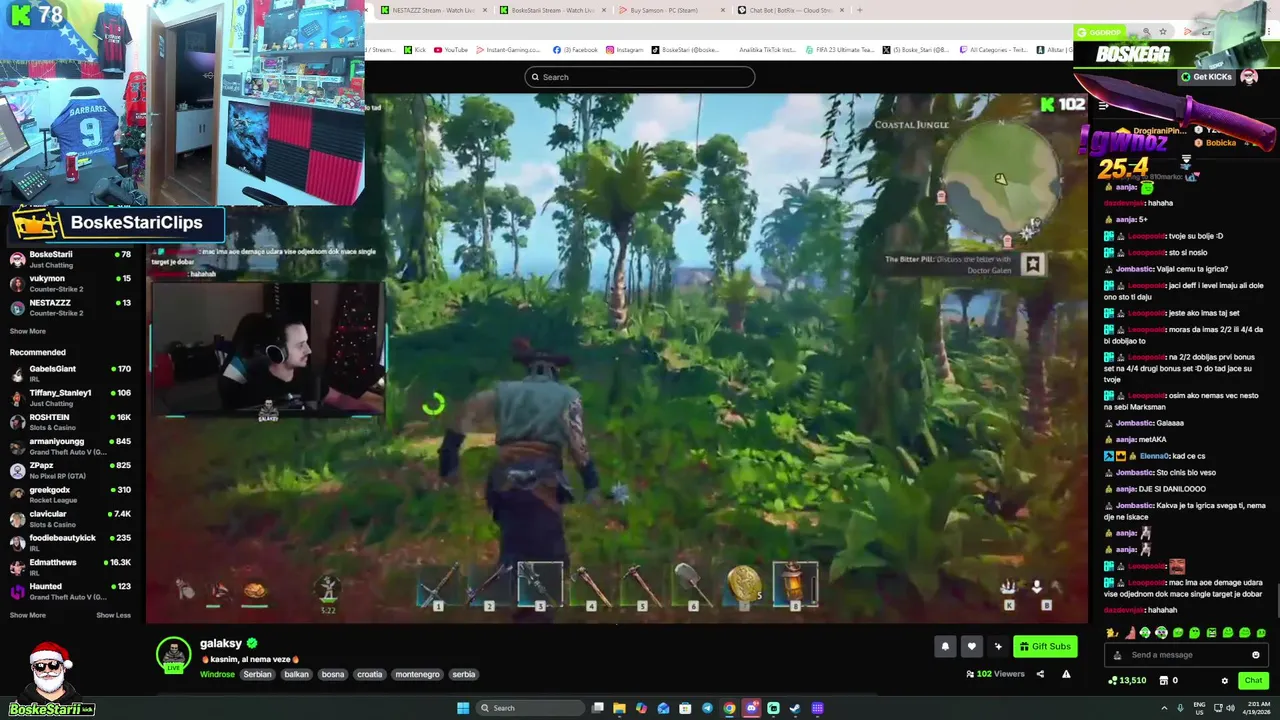Select the balkan tag
1280x720 pixels.
pyautogui.click(x=296, y=674)
